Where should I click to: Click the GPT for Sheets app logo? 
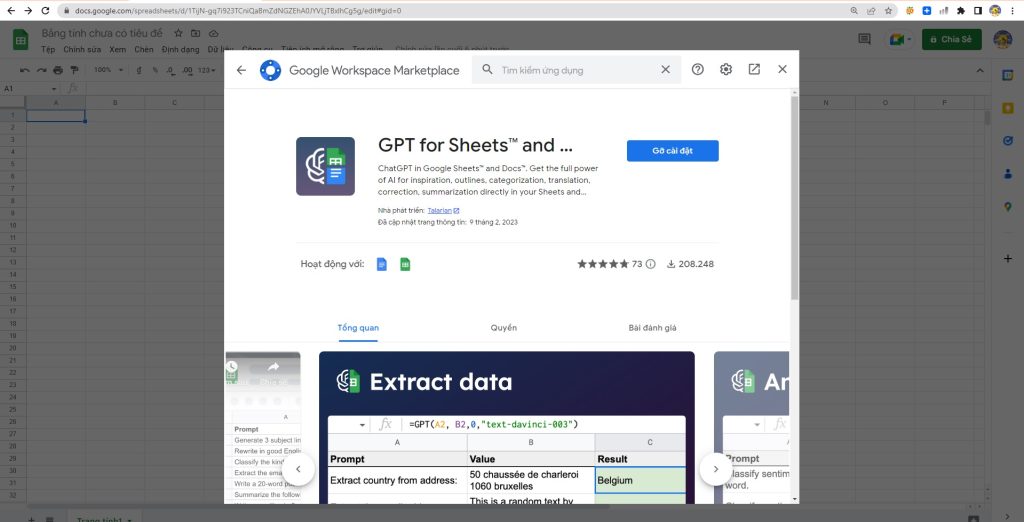pyautogui.click(x=325, y=166)
